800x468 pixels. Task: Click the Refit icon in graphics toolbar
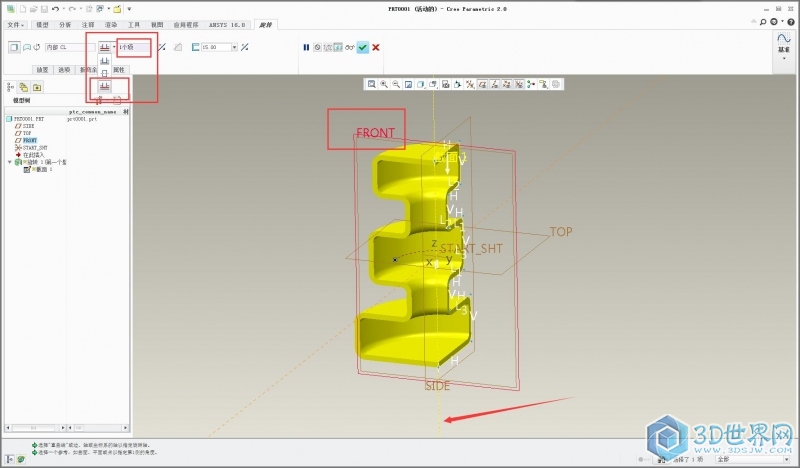[x=371, y=84]
